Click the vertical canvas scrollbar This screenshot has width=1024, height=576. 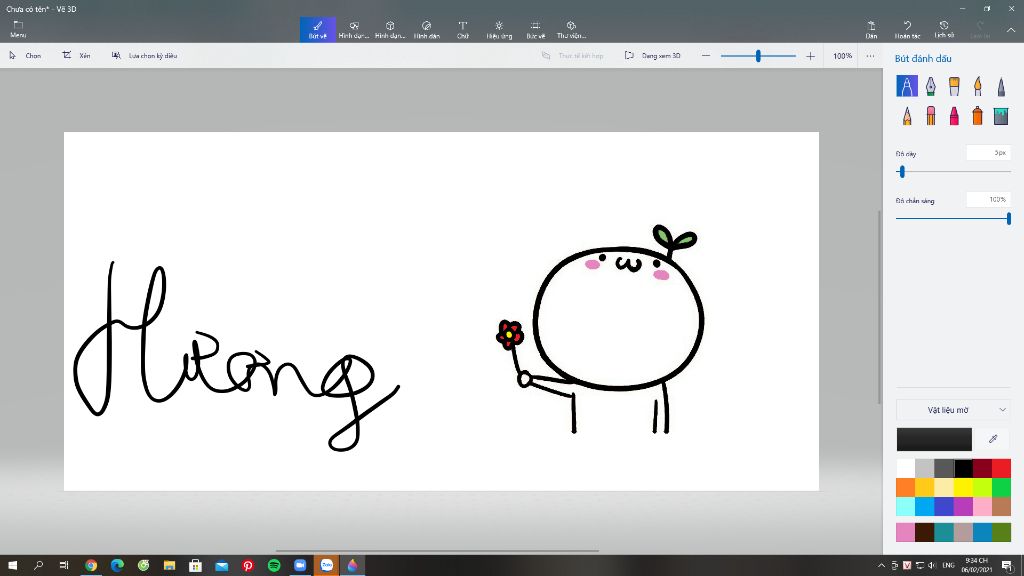tap(879, 307)
